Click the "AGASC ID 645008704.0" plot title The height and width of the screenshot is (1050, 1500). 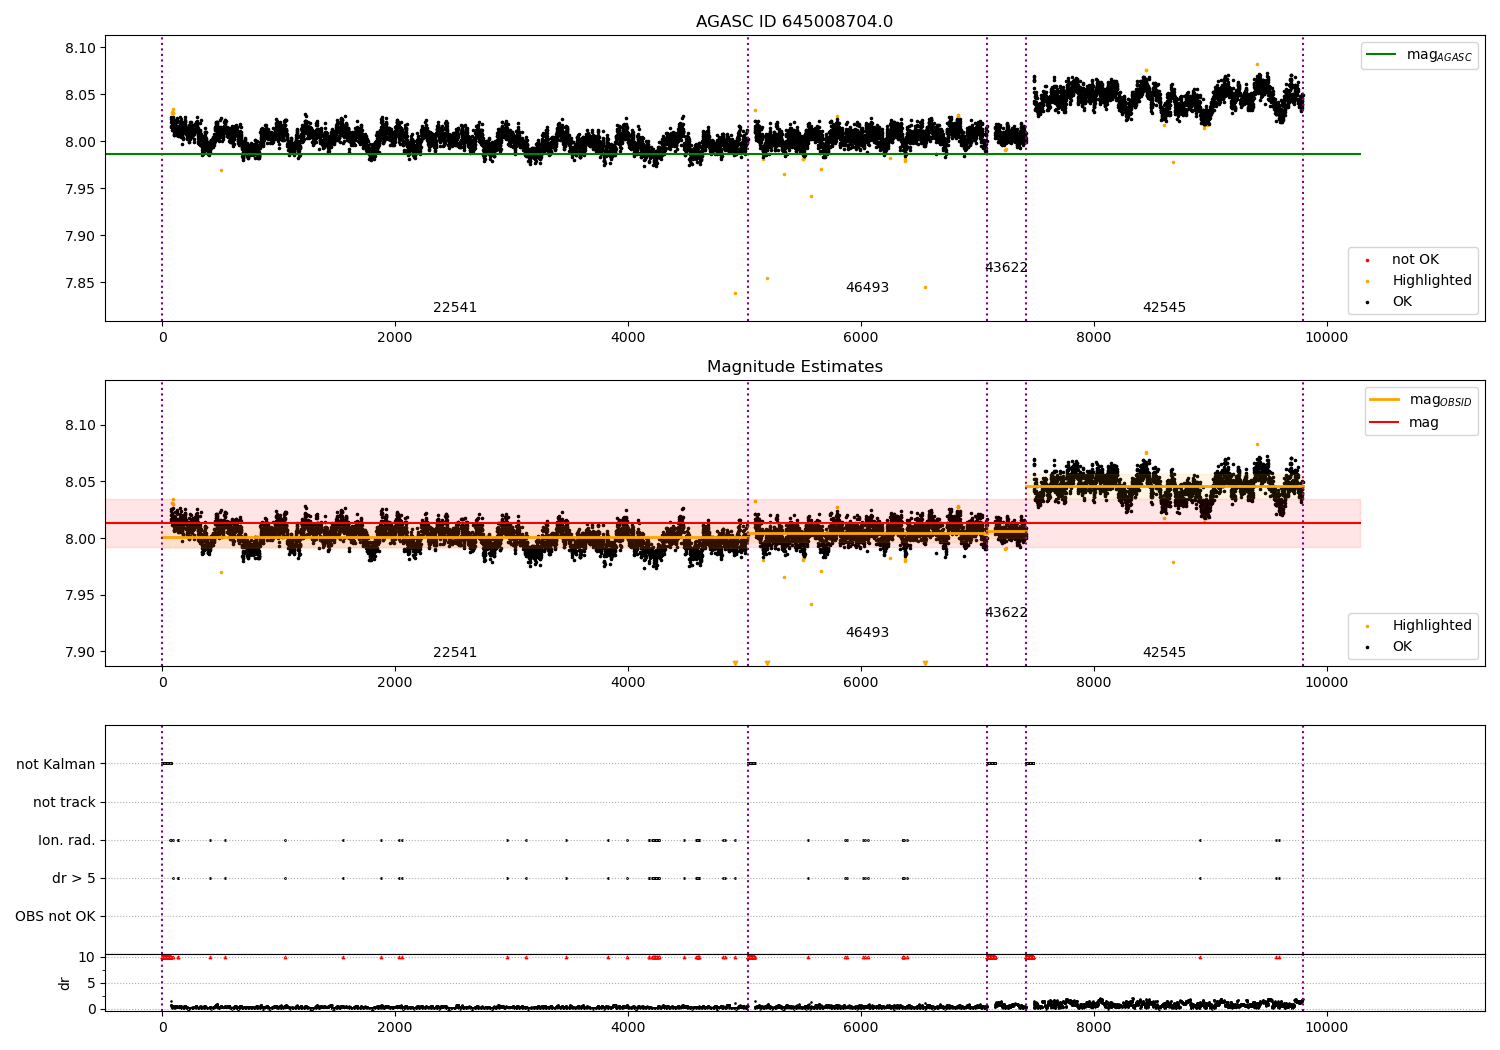[x=794, y=22]
